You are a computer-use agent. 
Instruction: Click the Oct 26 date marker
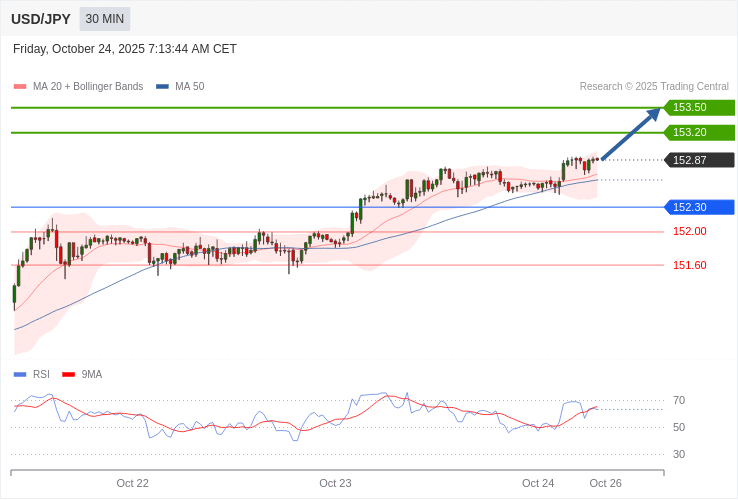coord(605,483)
